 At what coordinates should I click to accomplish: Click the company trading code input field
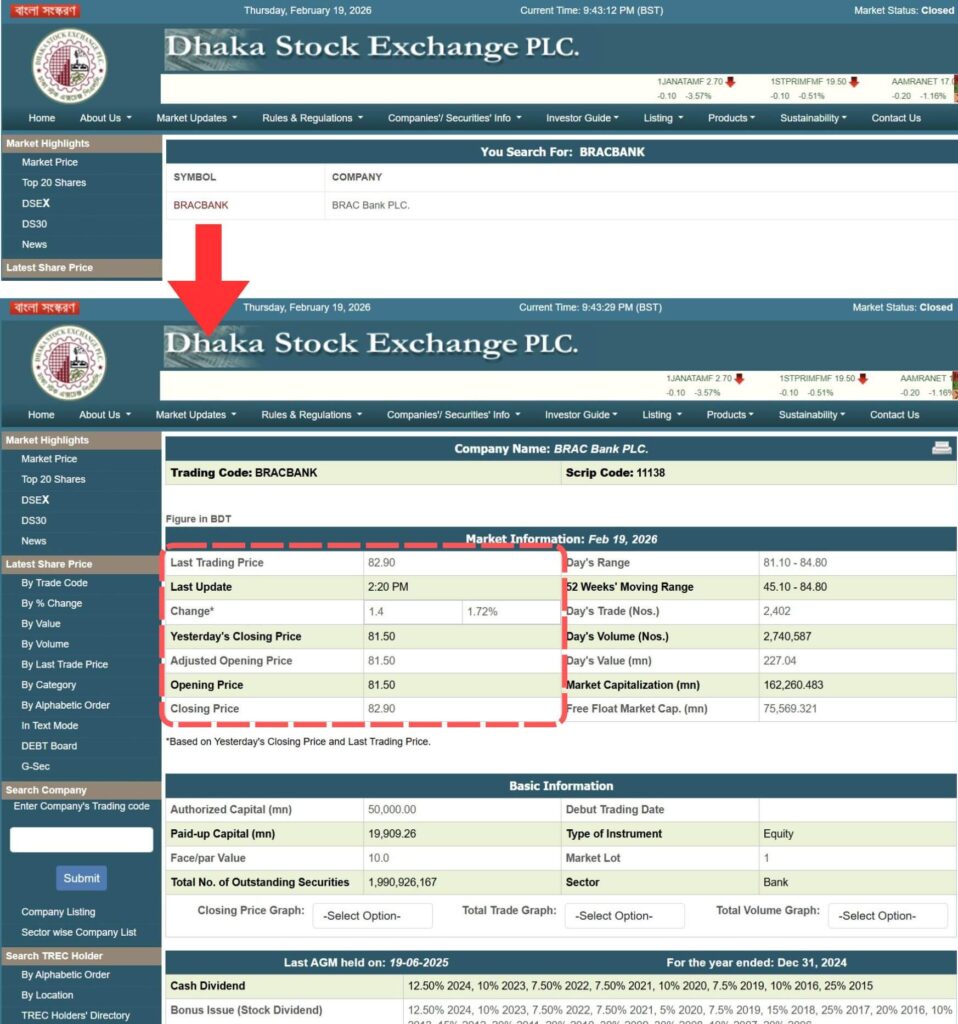point(81,840)
